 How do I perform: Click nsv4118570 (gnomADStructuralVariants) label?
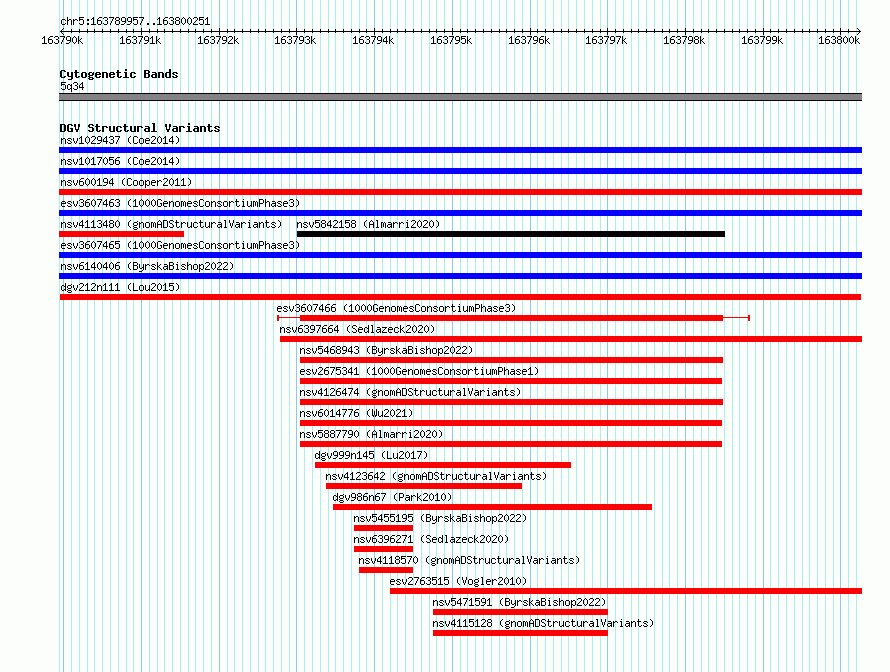[469, 560]
